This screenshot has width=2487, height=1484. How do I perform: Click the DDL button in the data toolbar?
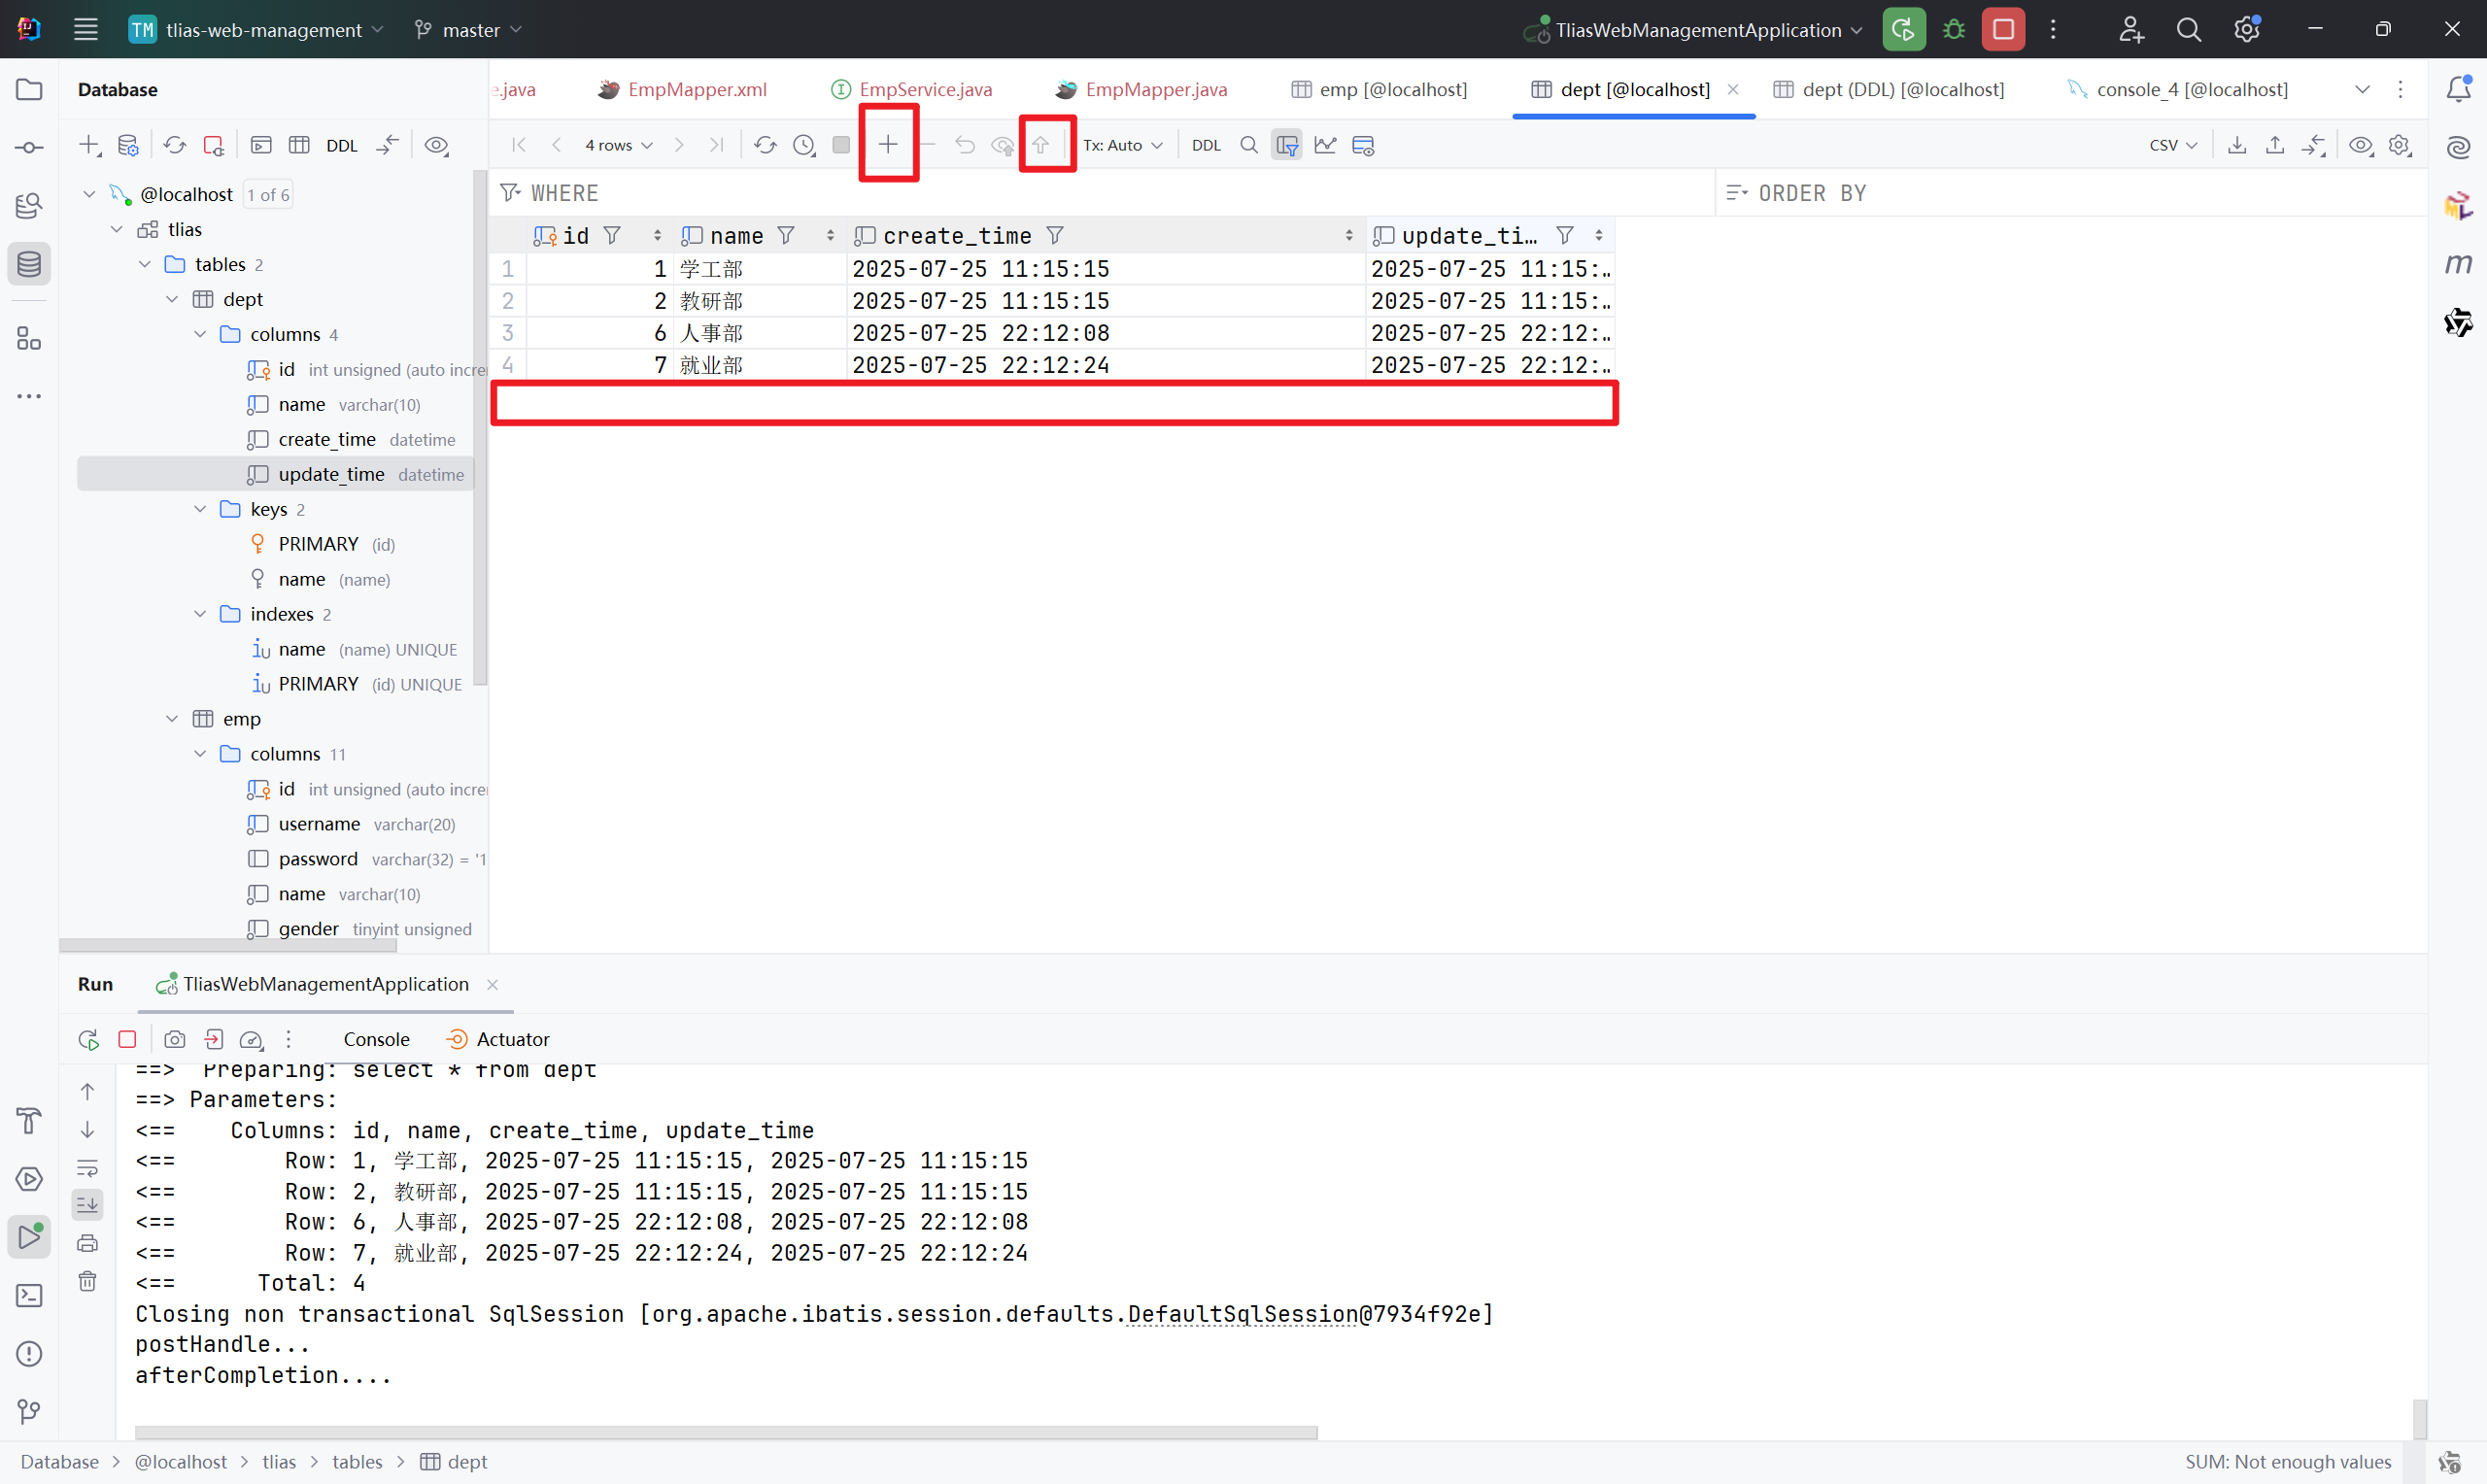[x=1206, y=145]
